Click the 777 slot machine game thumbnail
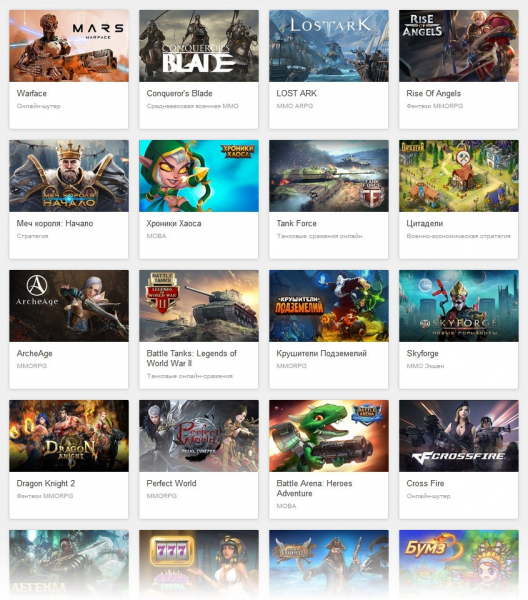This screenshot has height=600, width=528. coord(199,564)
